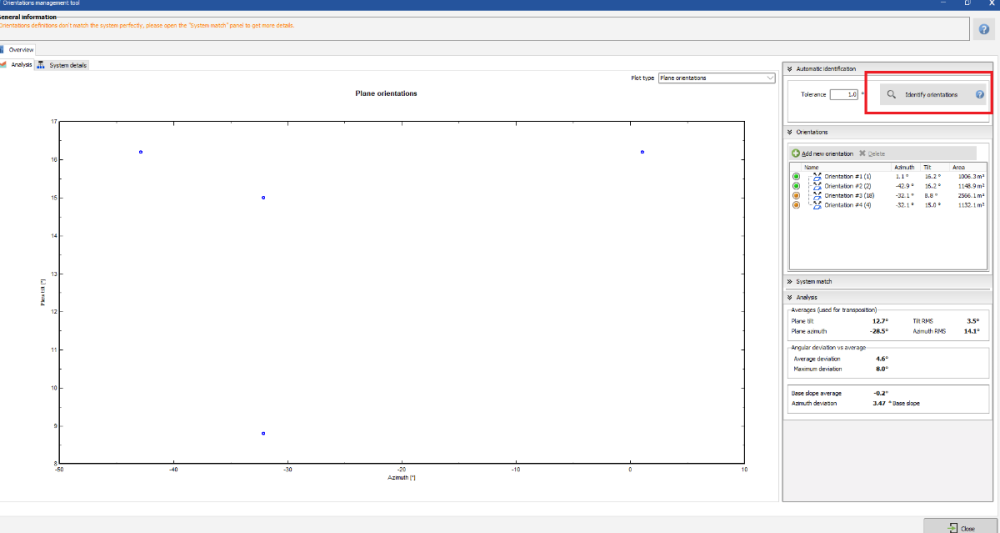Toggle green status indicator for Orientation #1
The image size is (1000, 533).
coord(796,176)
